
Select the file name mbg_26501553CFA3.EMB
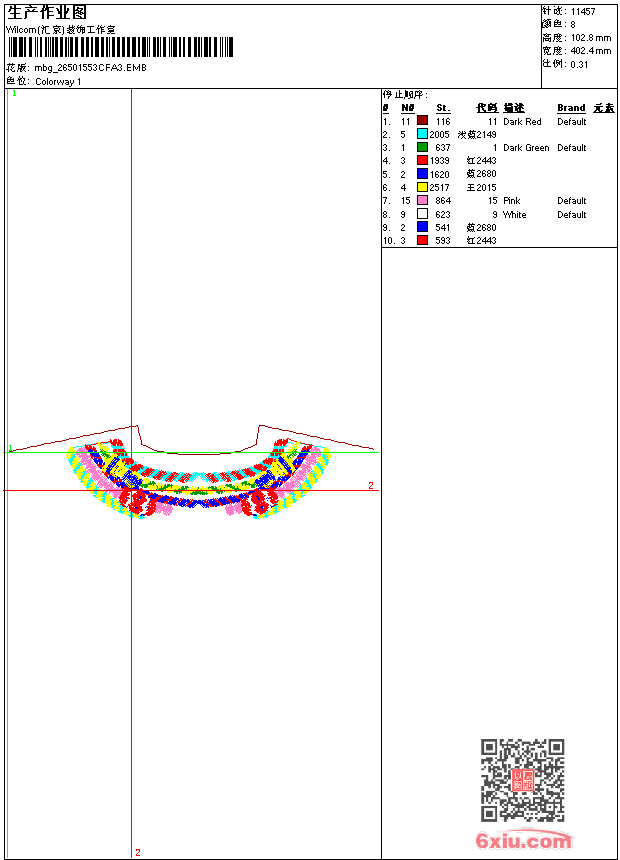(x=91, y=67)
